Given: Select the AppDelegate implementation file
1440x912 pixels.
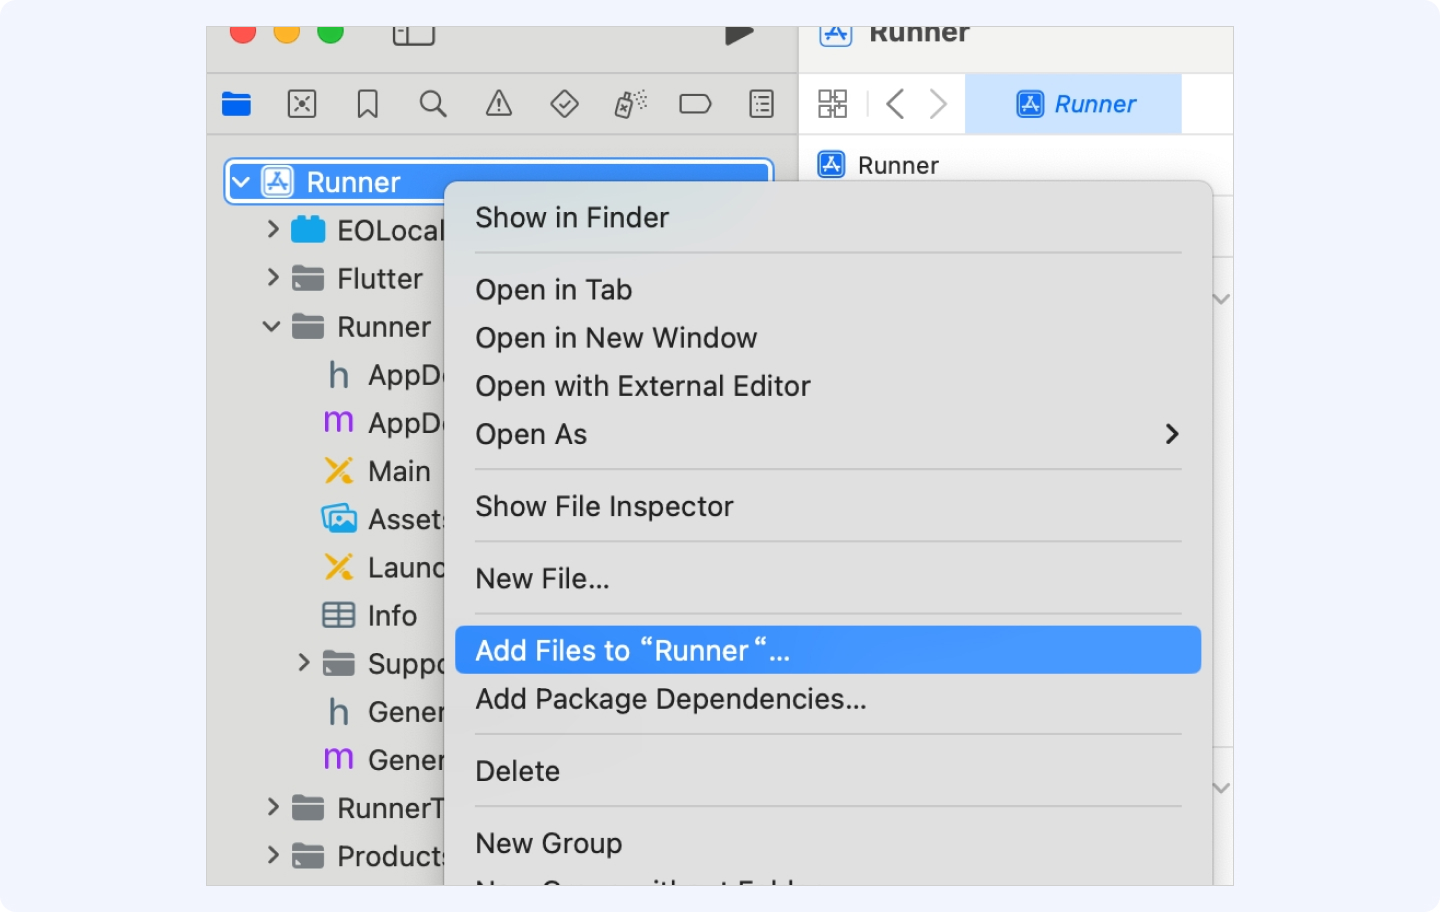Looking at the screenshot, I should pyautogui.click(x=386, y=423).
